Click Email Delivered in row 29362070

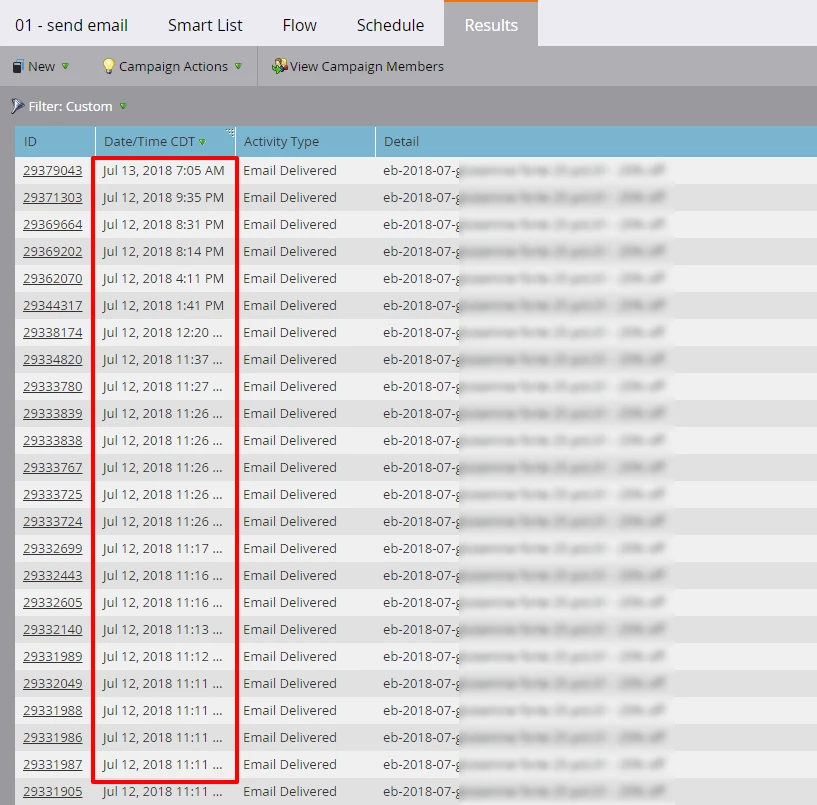[290, 279]
